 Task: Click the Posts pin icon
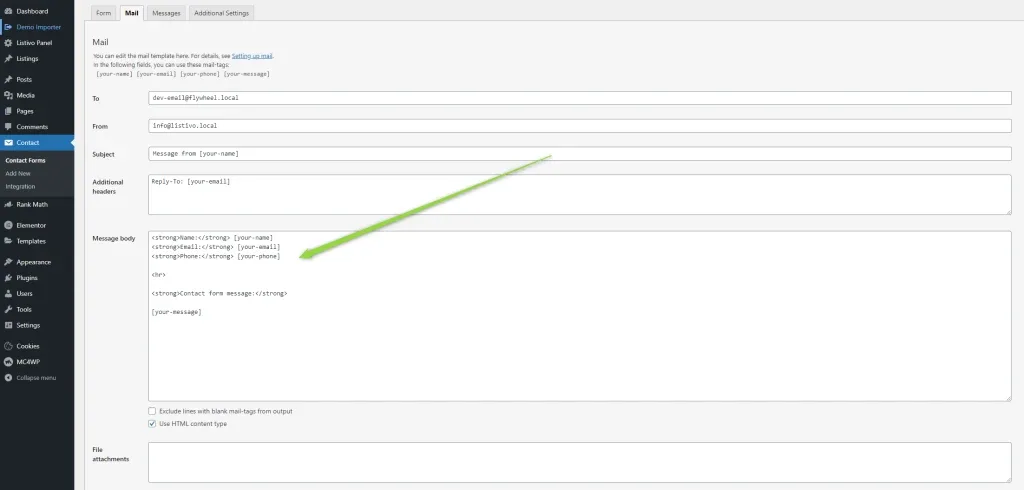8,80
